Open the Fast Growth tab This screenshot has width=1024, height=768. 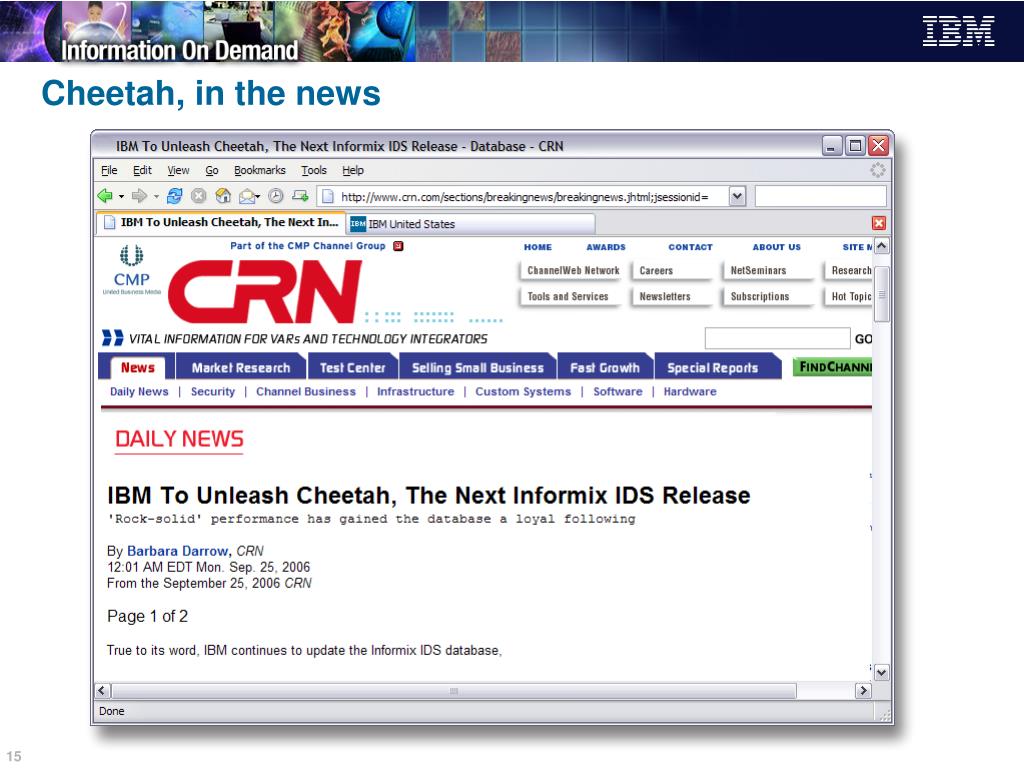(x=605, y=368)
